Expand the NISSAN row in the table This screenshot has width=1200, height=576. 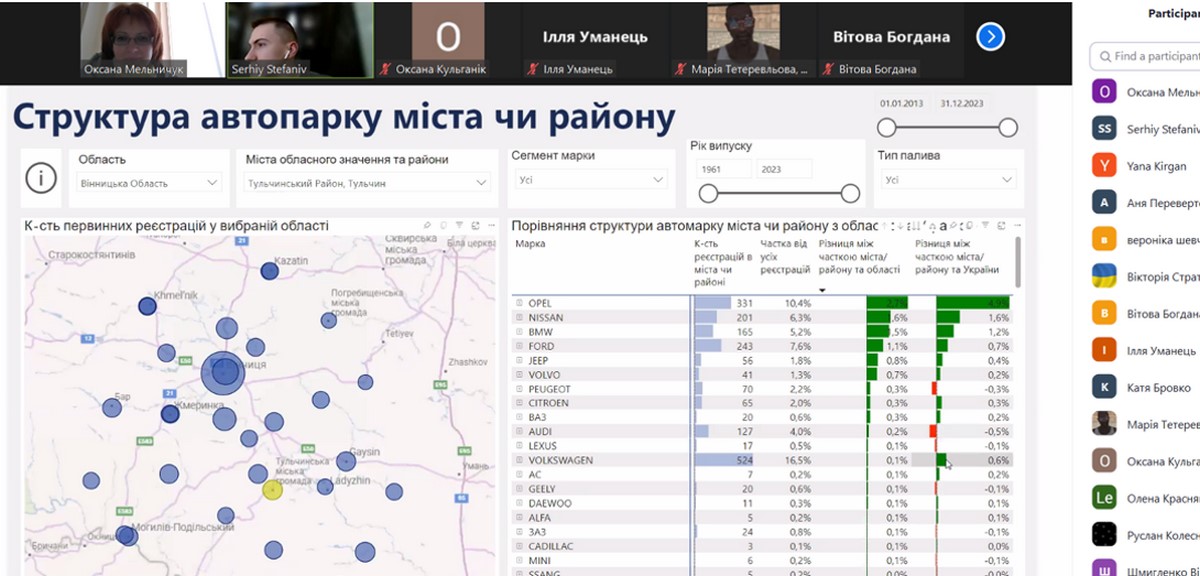coord(520,318)
